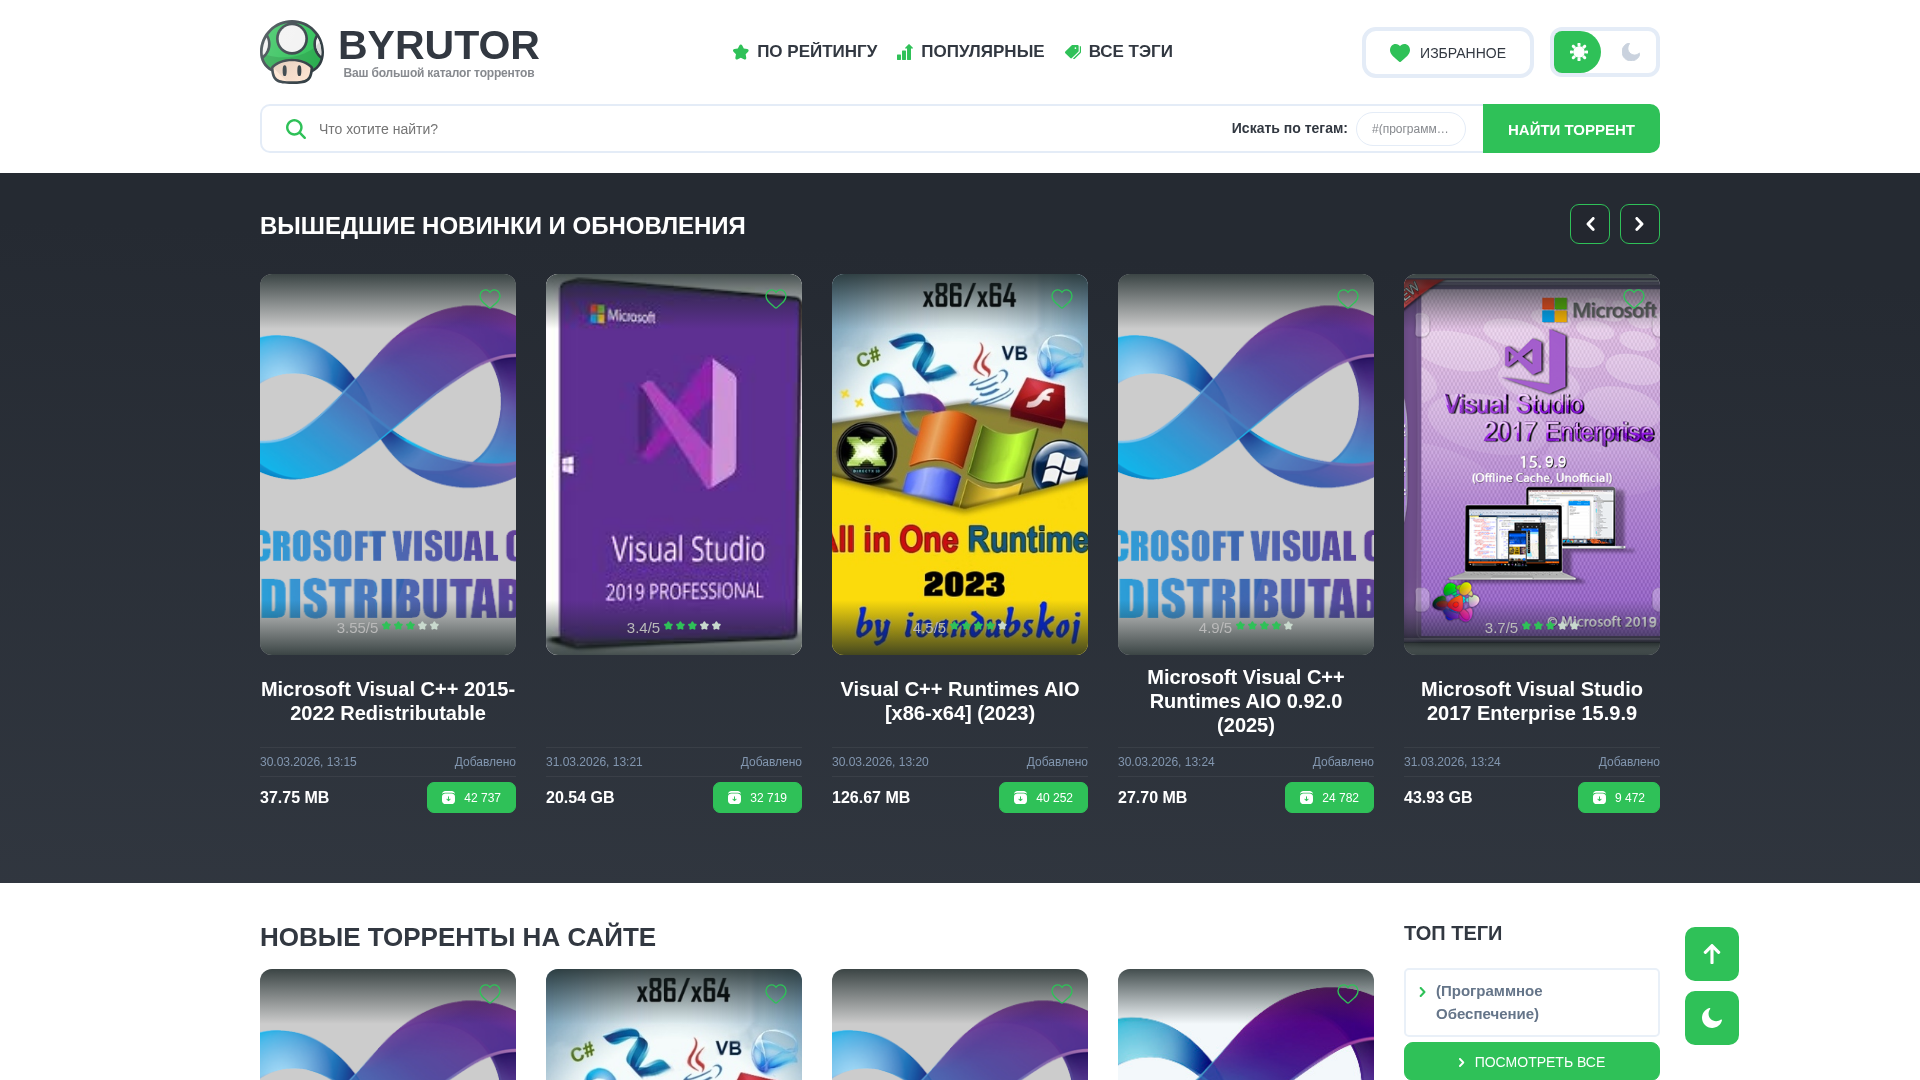Favorite second card in Новые торренты section
1920x1080 pixels.
click(776, 994)
